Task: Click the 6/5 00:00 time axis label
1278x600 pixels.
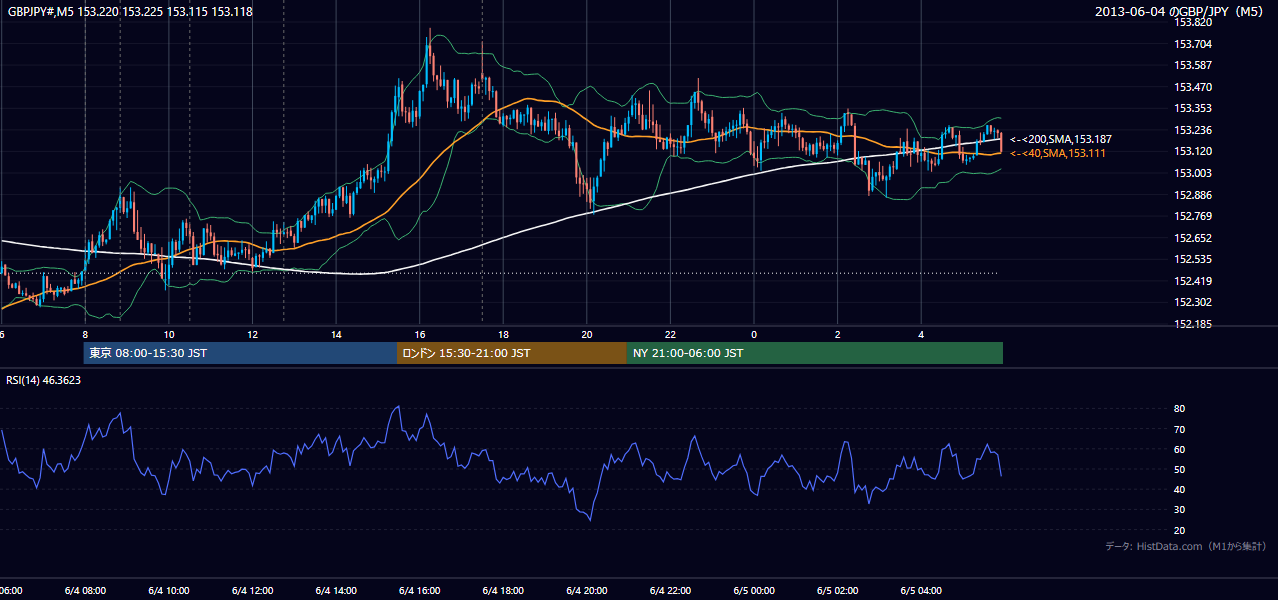Action: click(x=754, y=591)
